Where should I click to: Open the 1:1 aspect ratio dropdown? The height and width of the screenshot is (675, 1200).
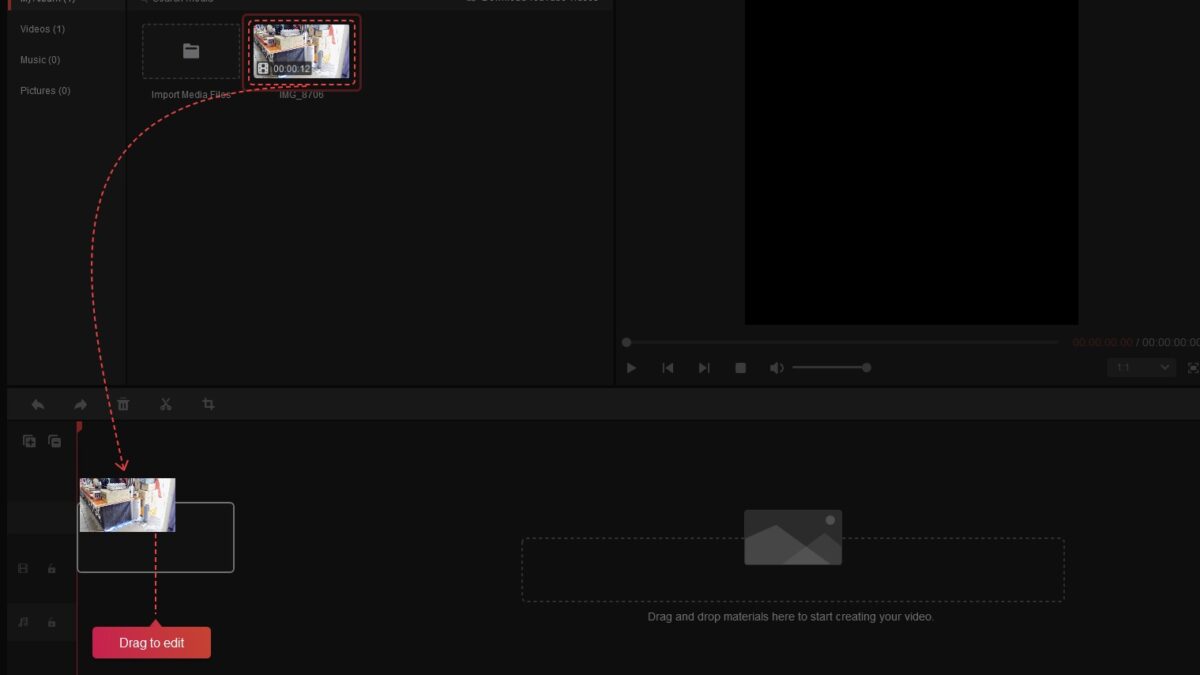coord(1143,368)
